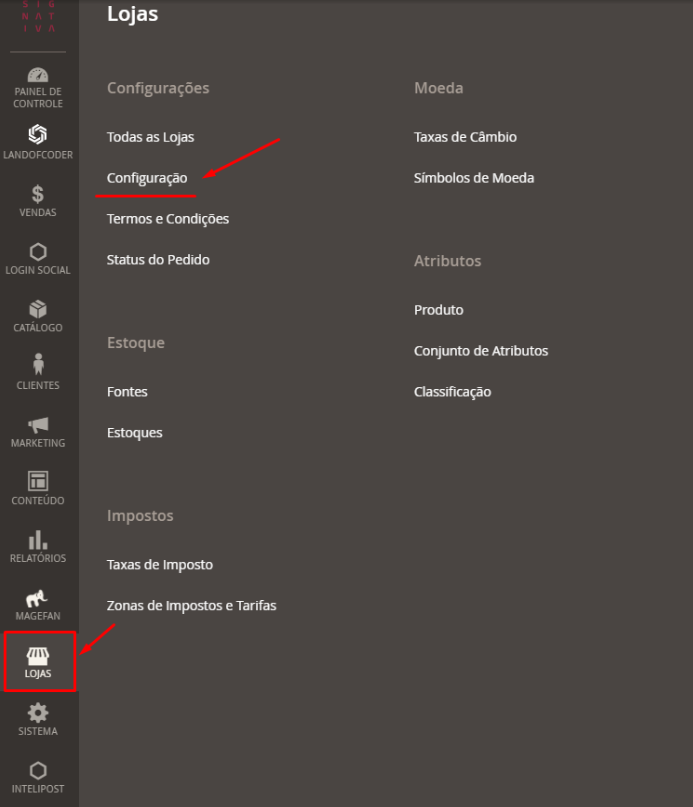Screen dimensions: 693x807
Task: Select the Conteúdo layout icon
Action: tap(38, 482)
